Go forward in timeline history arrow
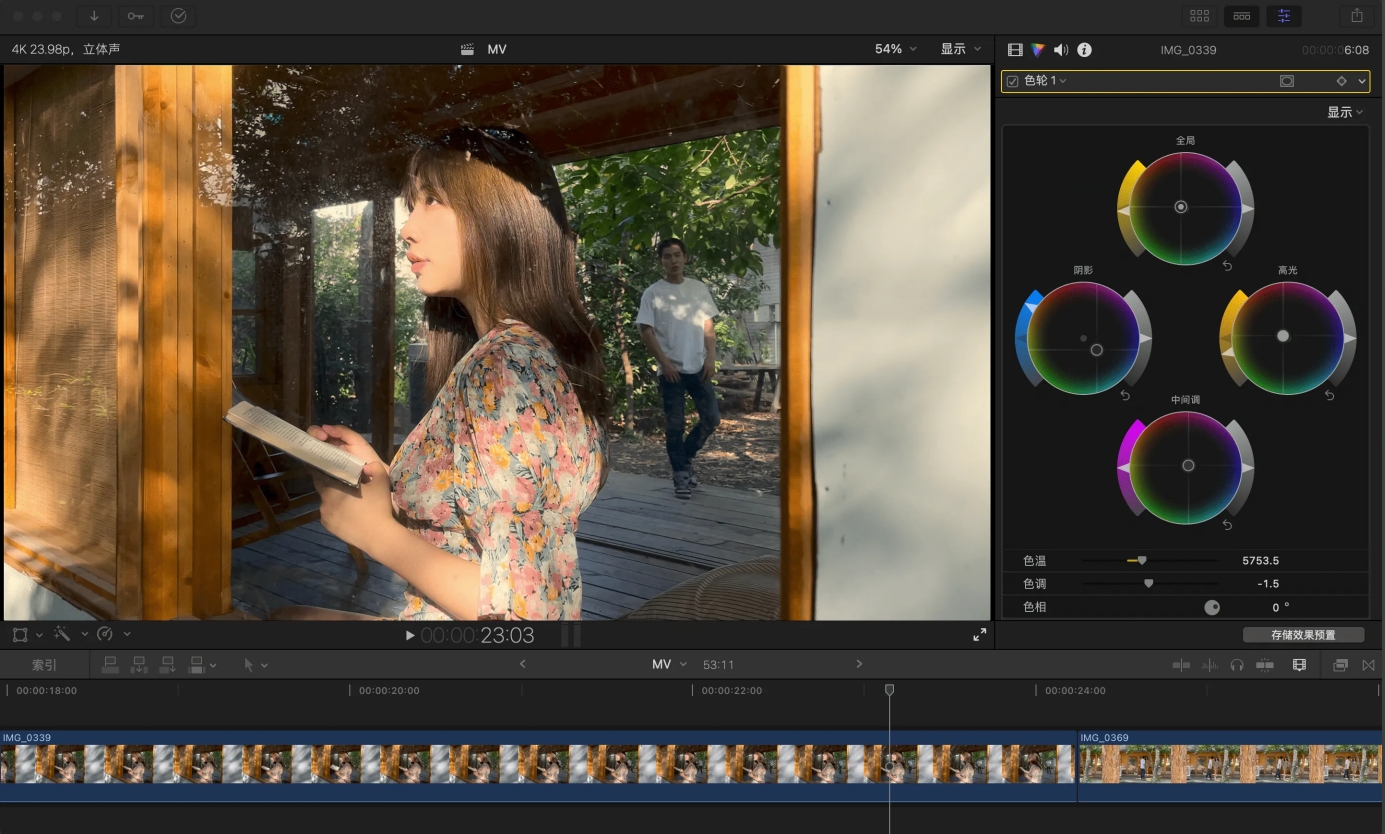The height and width of the screenshot is (834, 1385). click(x=858, y=664)
